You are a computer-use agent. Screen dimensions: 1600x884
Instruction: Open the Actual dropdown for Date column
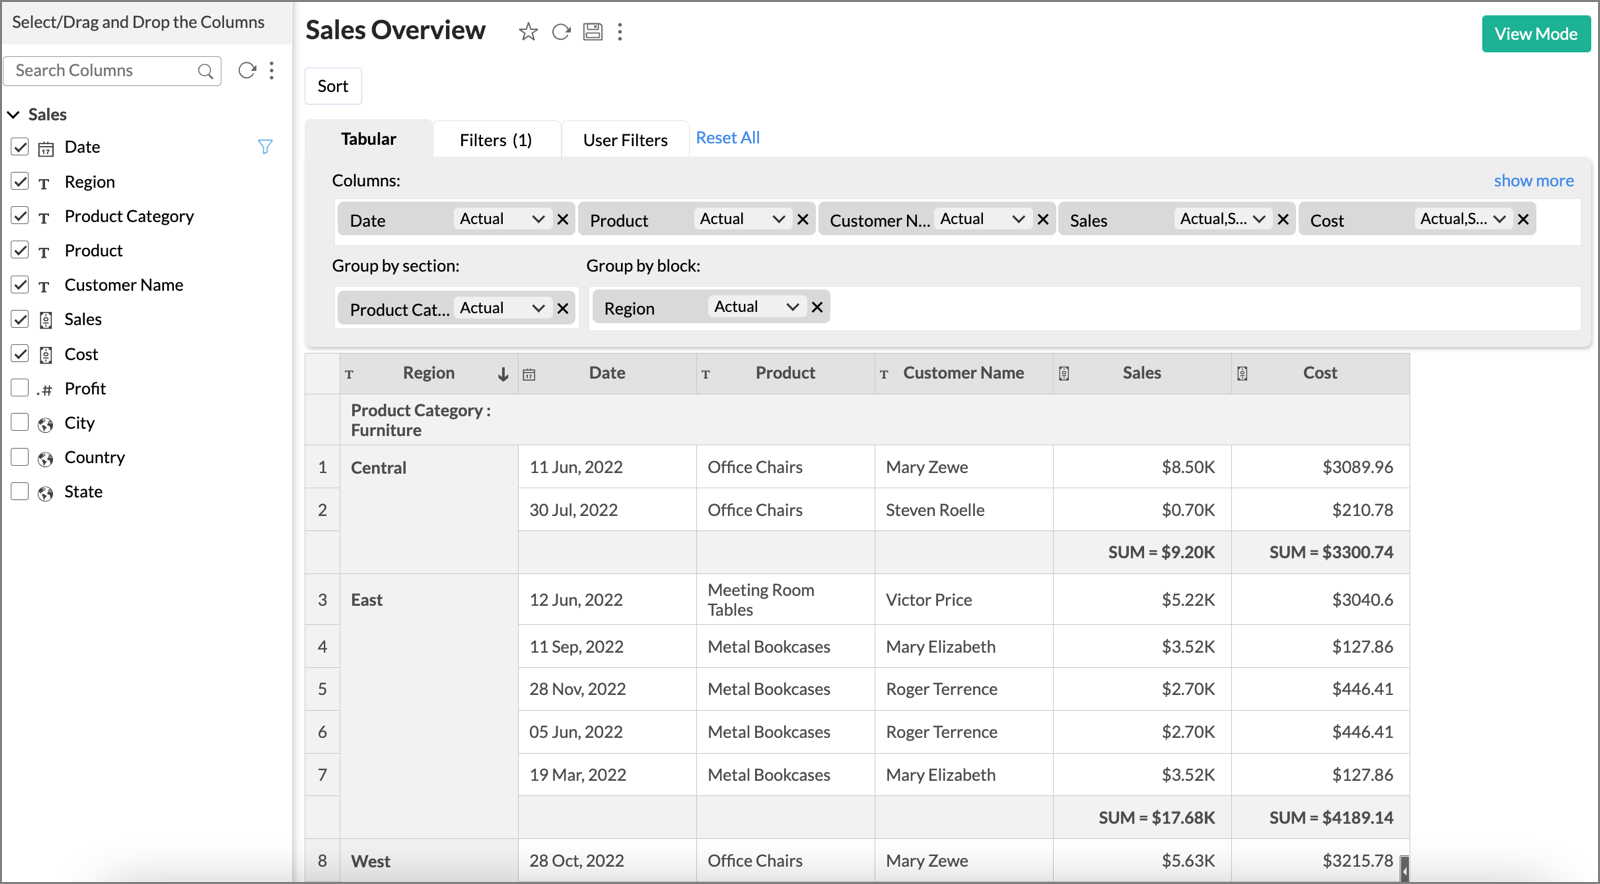pyautogui.click(x=502, y=219)
